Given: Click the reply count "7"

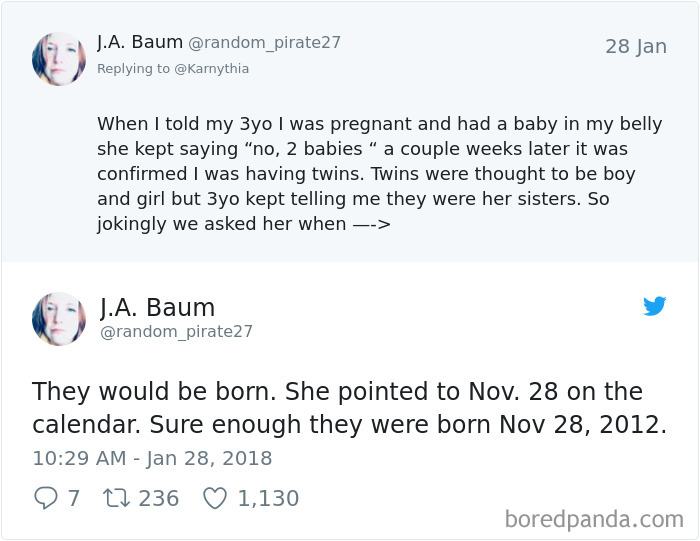Looking at the screenshot, I should pos(73,498).
